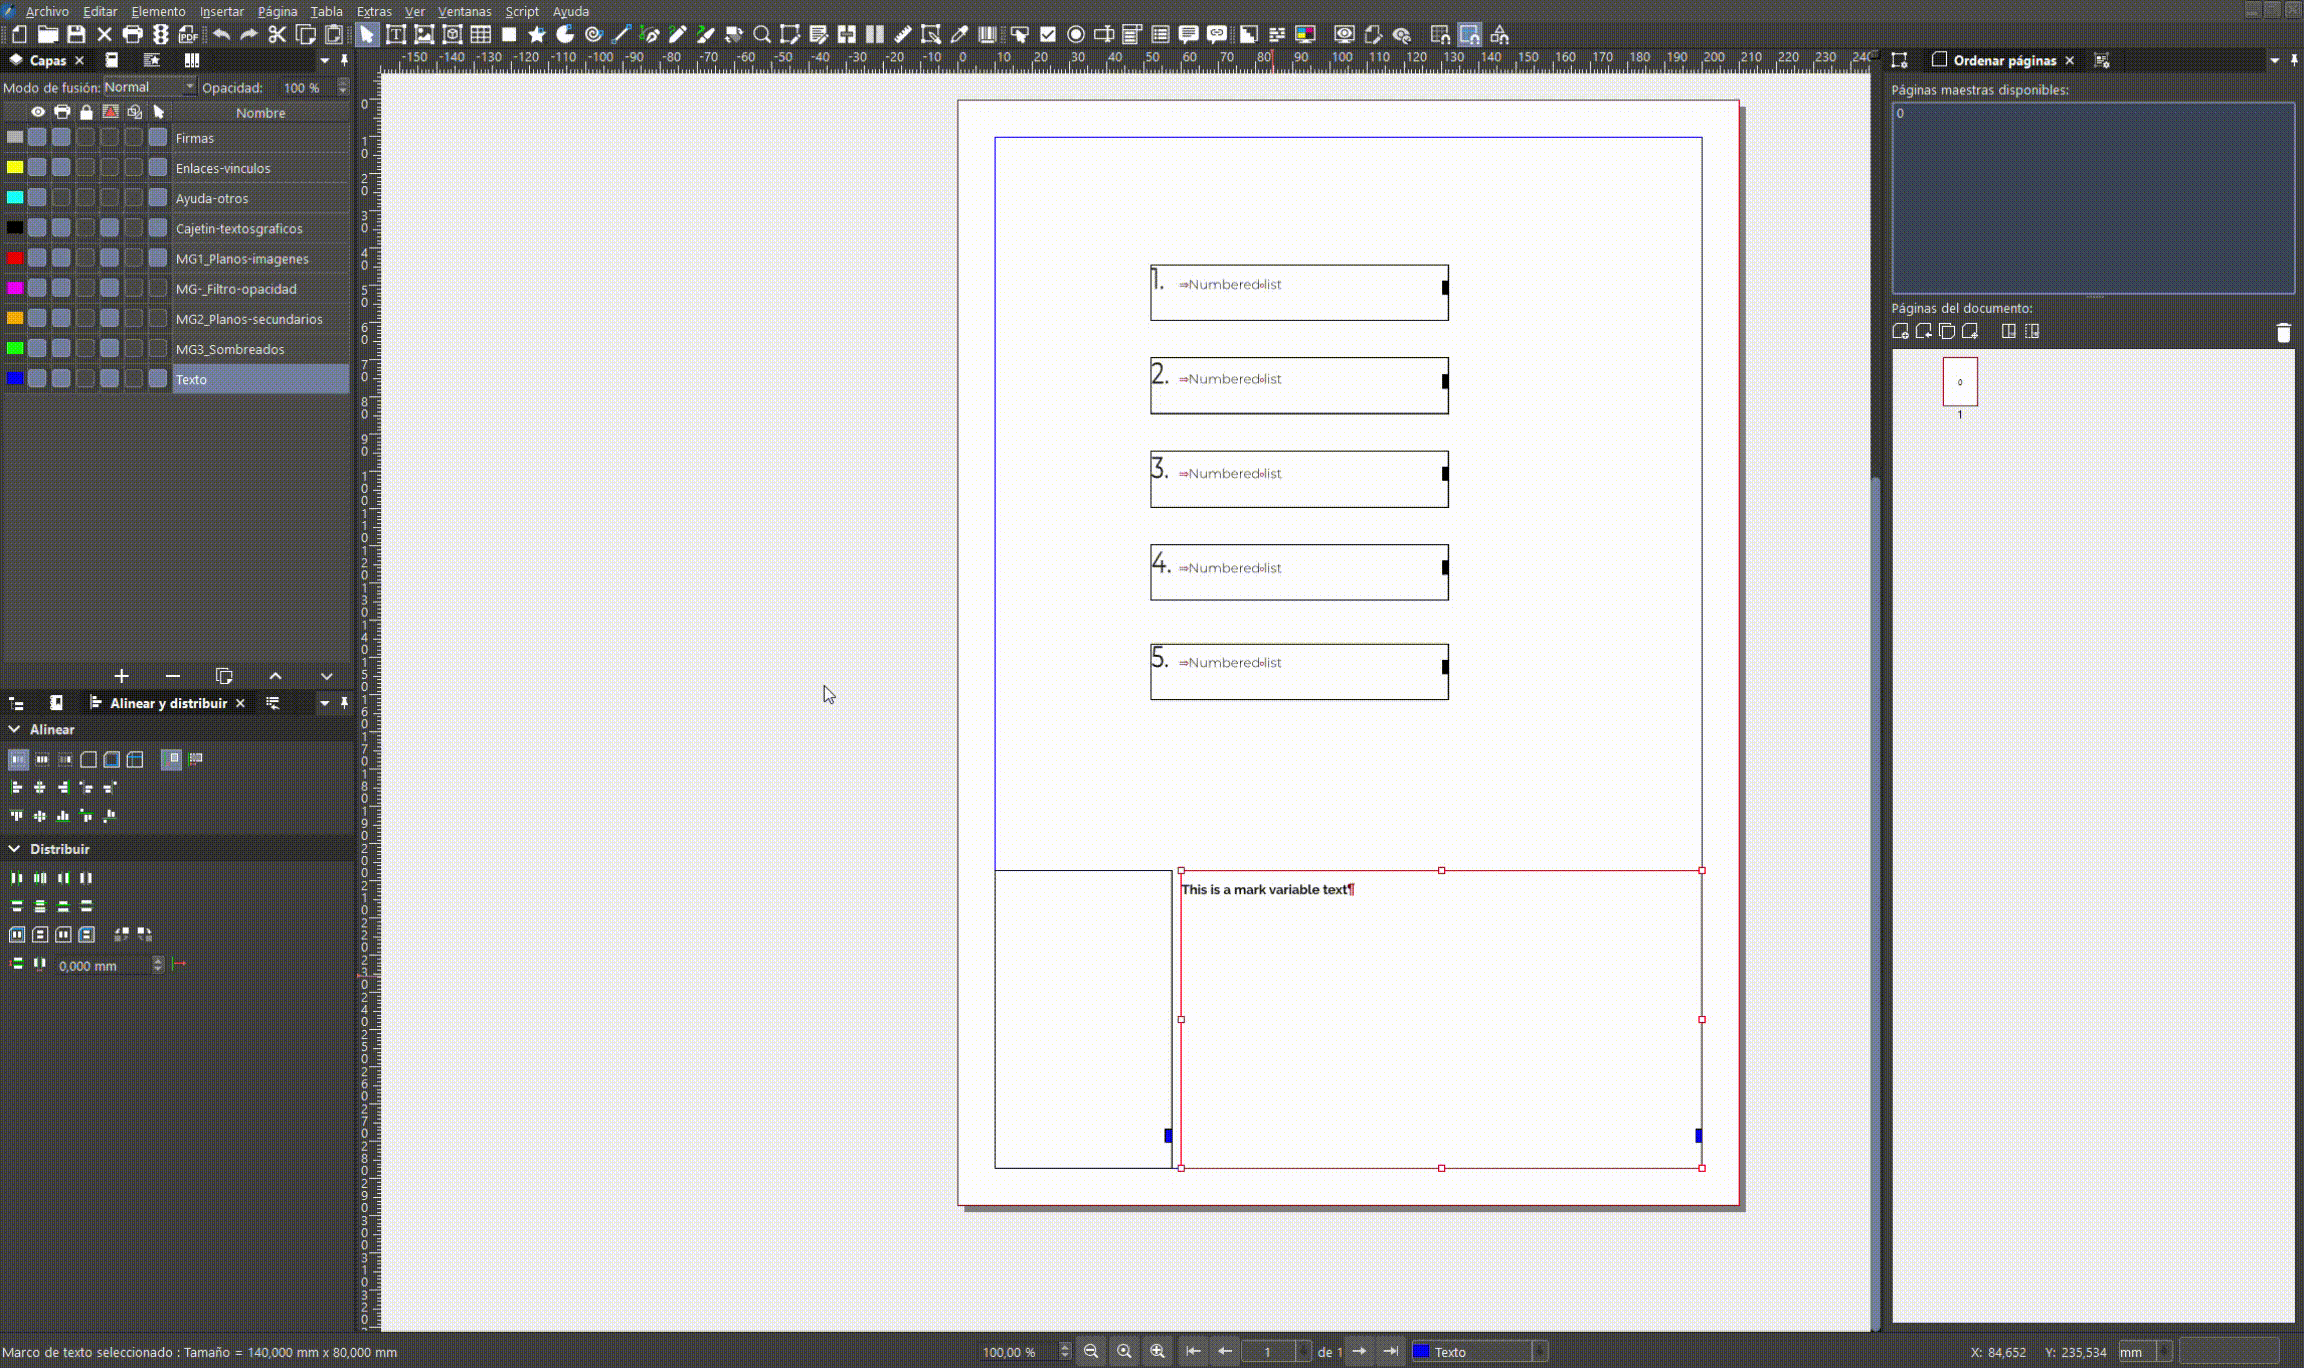The image size is (2304, 1368).
Task: Toggle visibility of MG3_Sombreados layer
Action: (37, 349)
